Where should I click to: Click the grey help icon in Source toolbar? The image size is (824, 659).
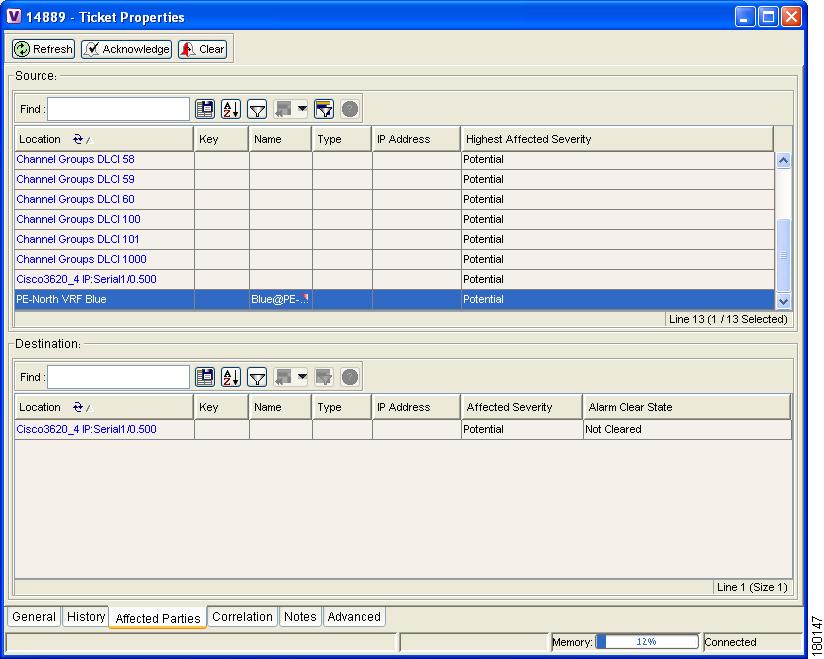click(x=350, y=109)
